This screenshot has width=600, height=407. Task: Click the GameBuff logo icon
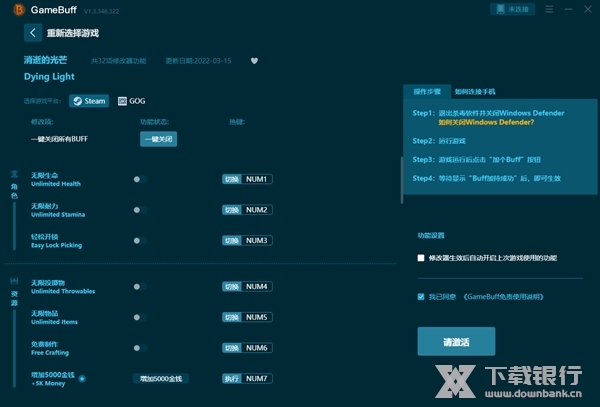(x=15, y=8)
